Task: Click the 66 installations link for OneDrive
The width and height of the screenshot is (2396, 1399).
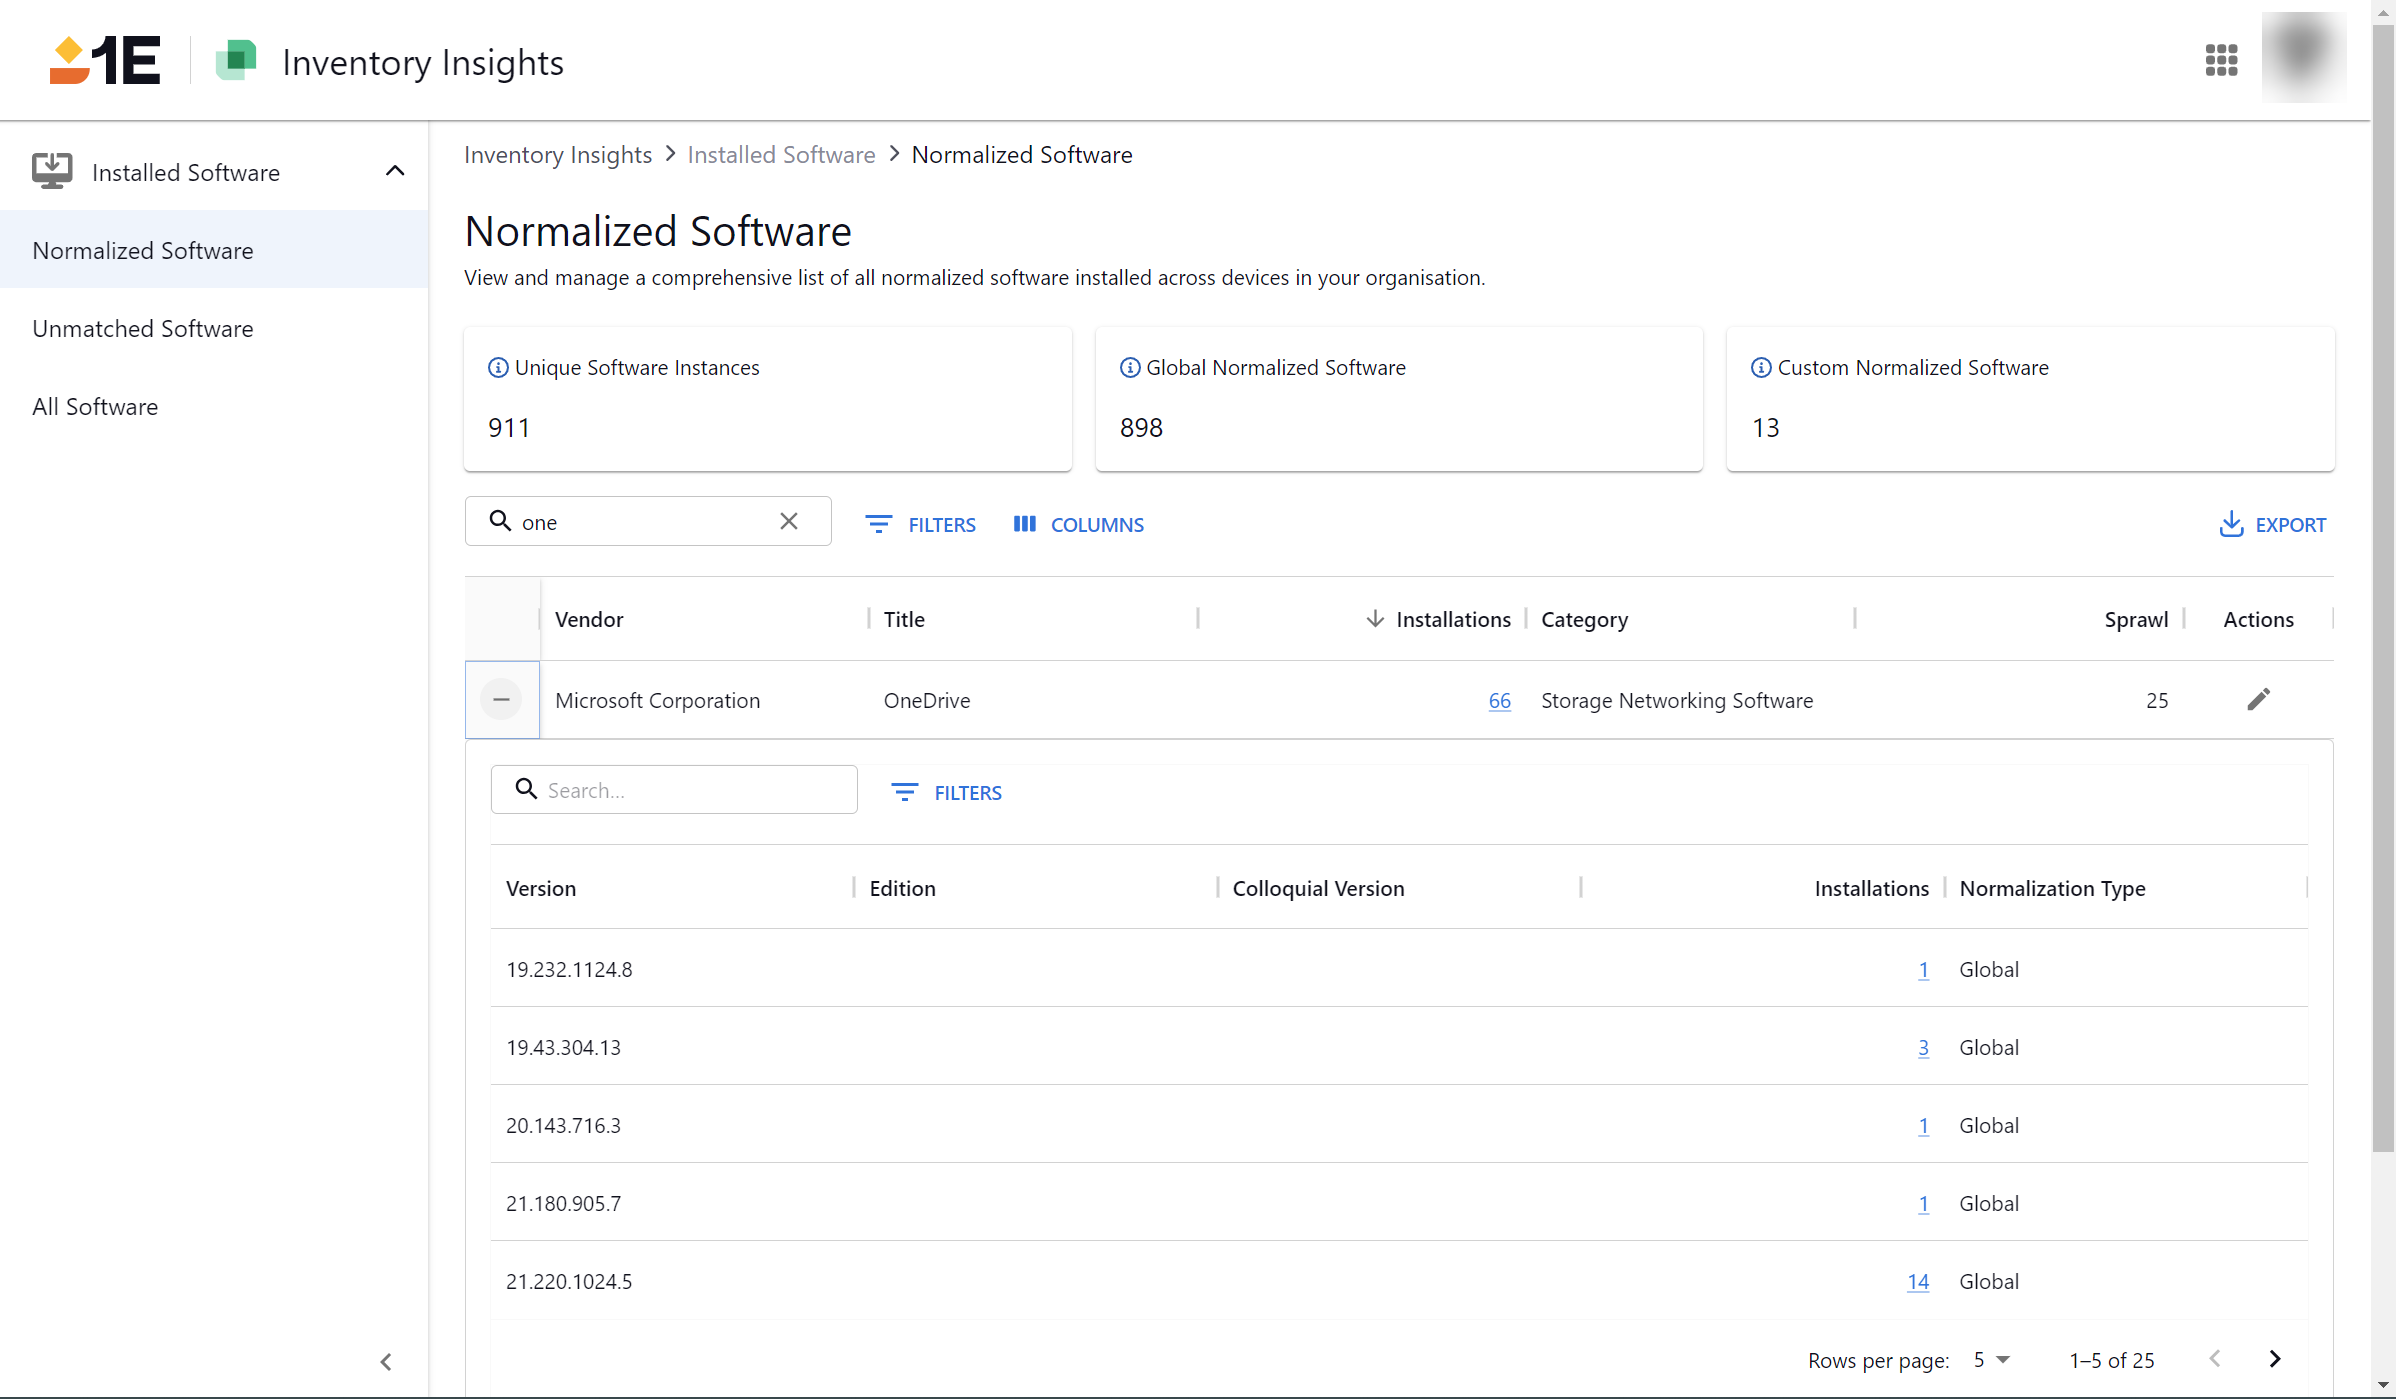Action: tap(1498, 700)
